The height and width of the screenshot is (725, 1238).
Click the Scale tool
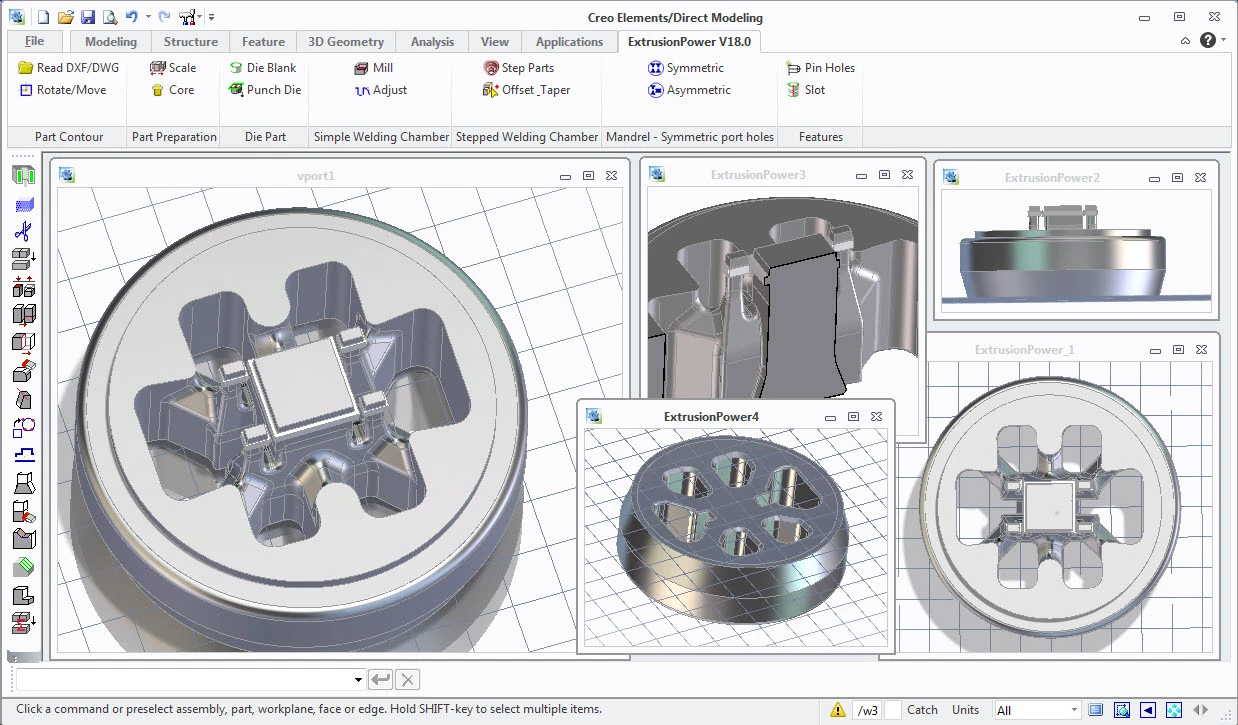tap(173, 68)
